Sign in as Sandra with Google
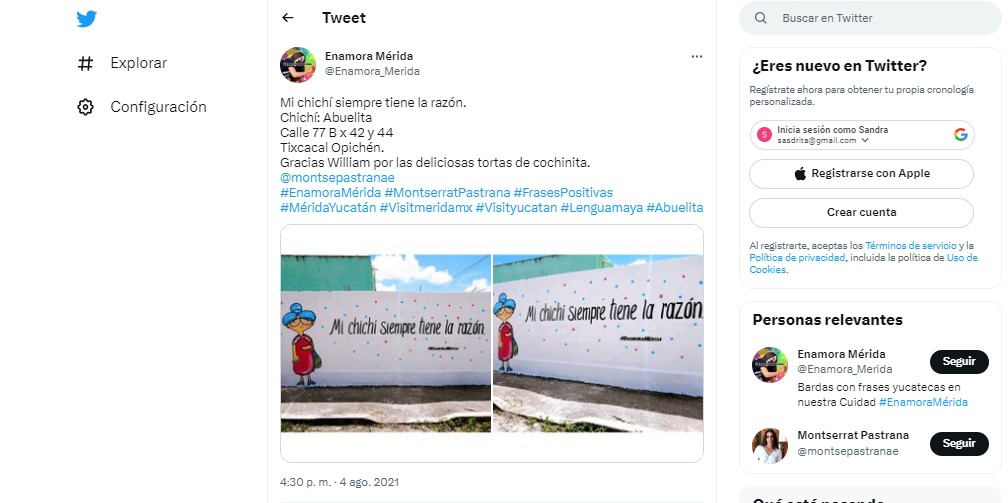This screenshot has width=1008, height=503. (x=861, y=134)
